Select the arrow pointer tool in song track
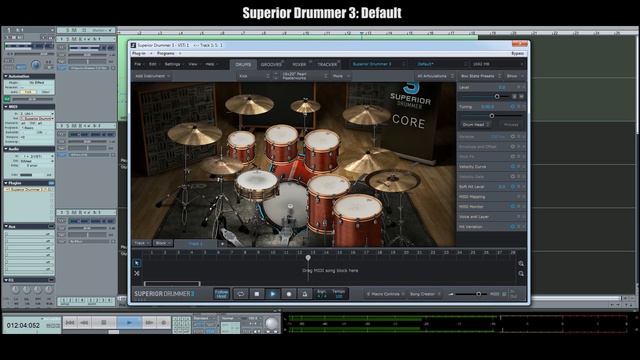Viewport: 640px width, 360px height. pos(137,263)
